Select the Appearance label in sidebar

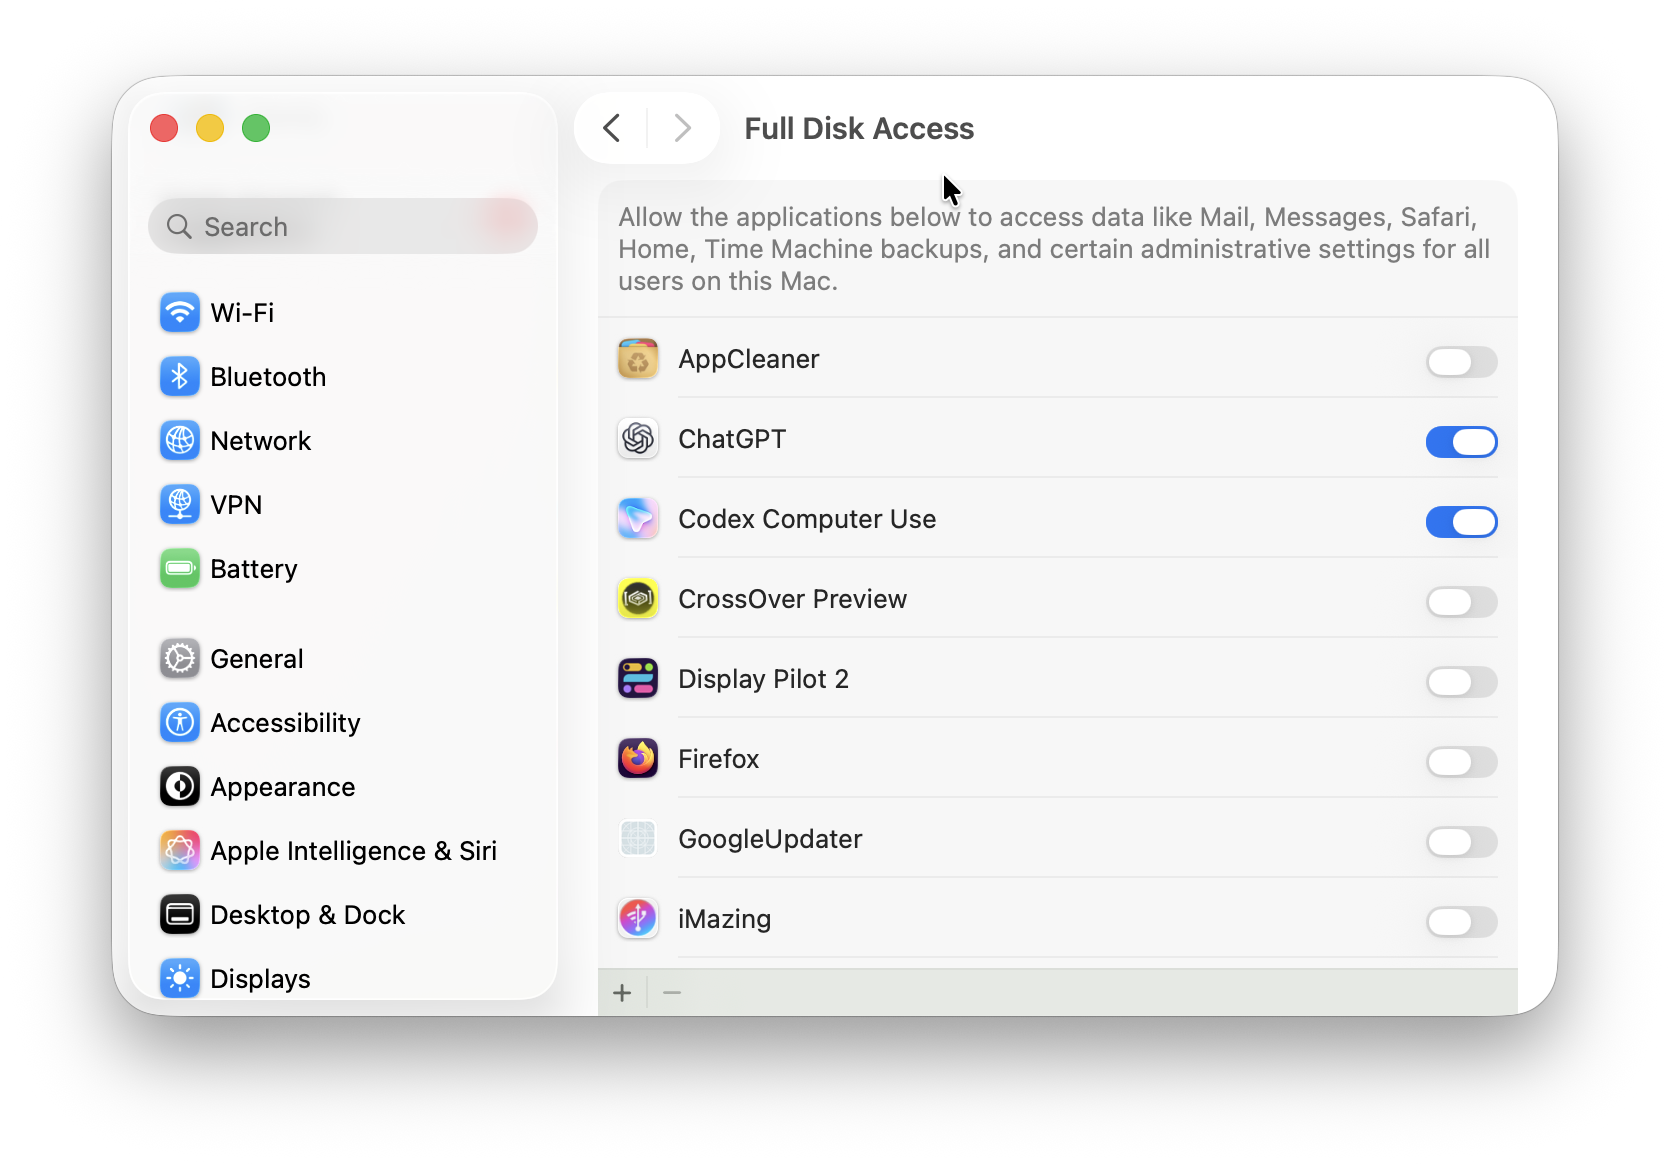tap(283, 787)
